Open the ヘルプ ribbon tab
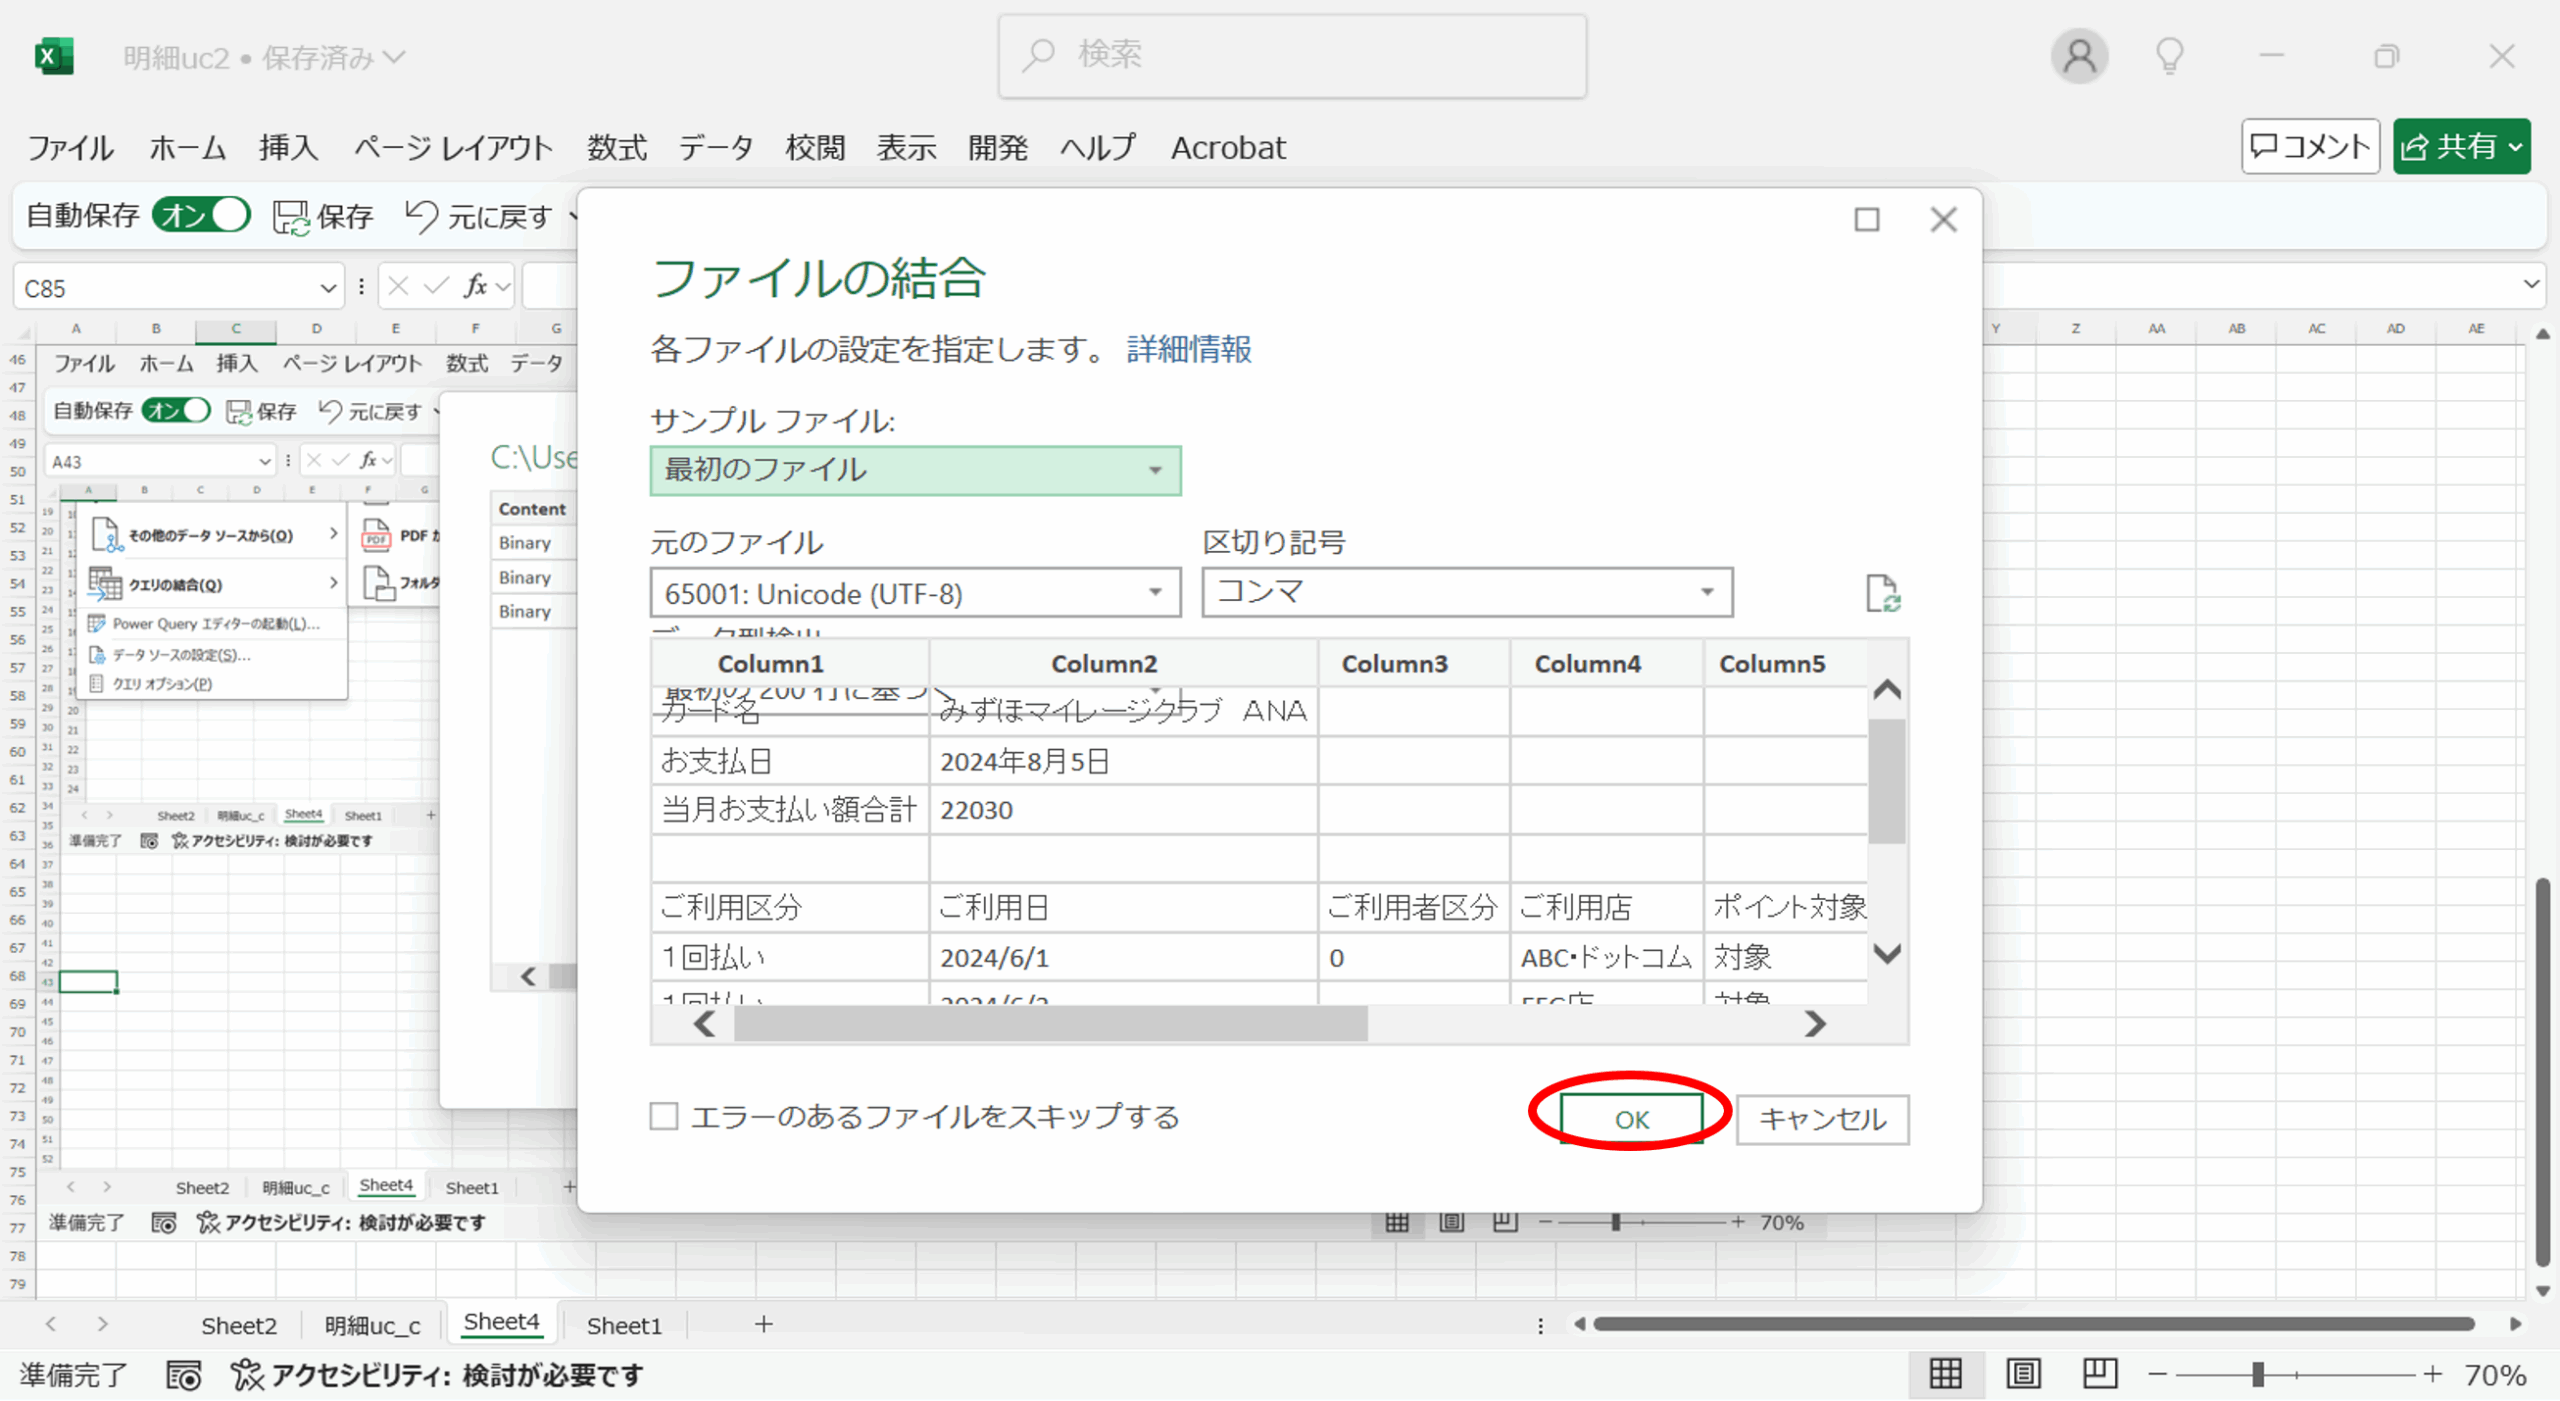The image size is (2560, 1401). [1098, 148]
